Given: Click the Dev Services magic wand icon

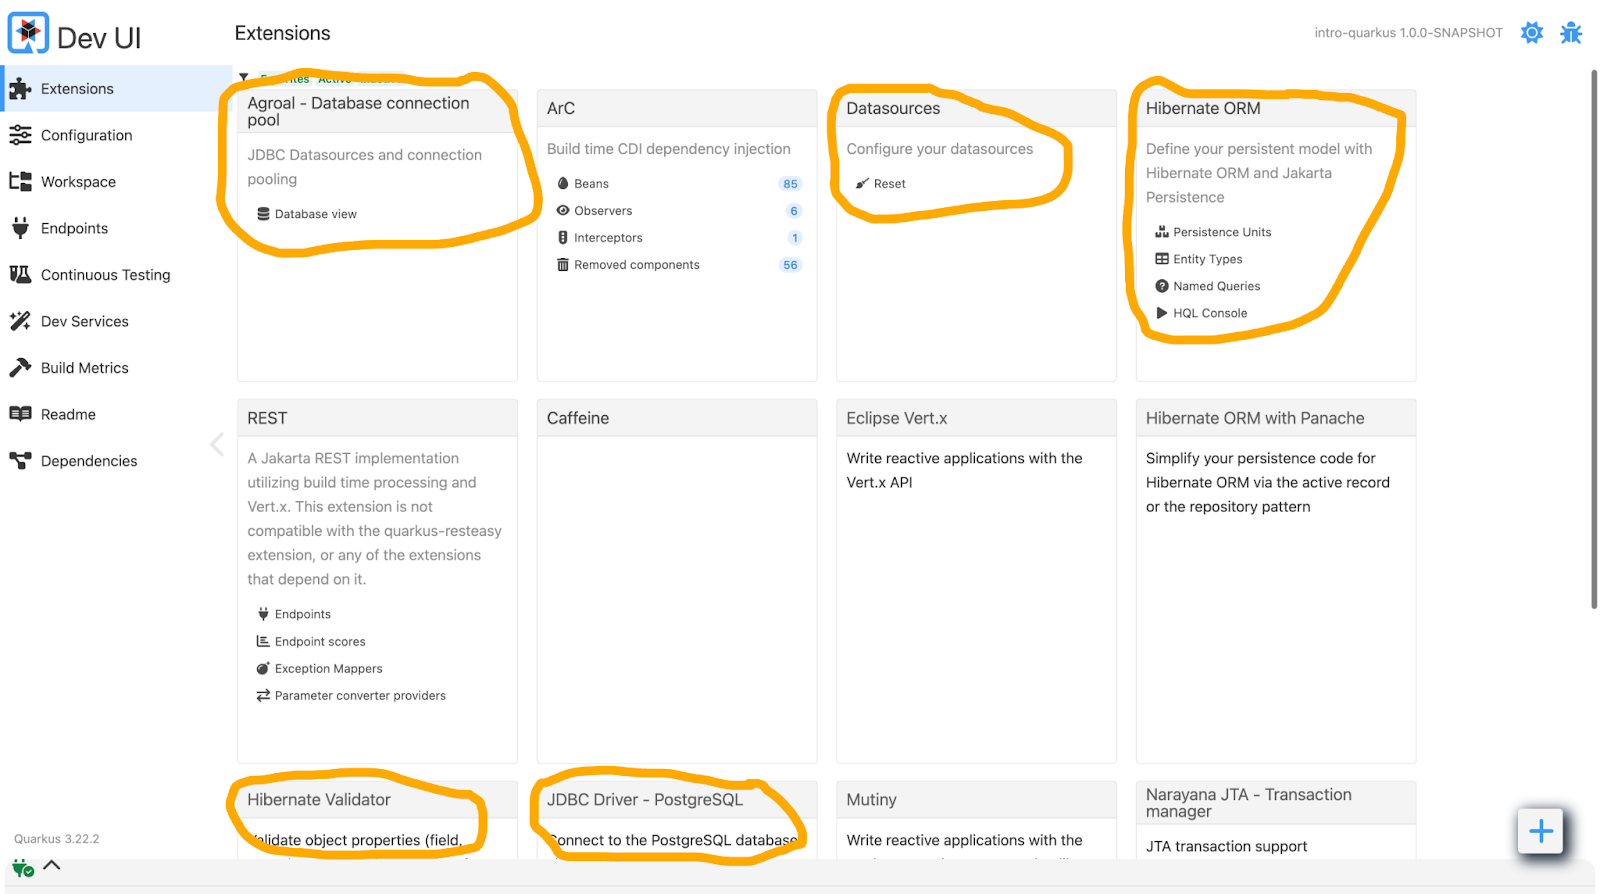Looking at the screenshot, I should (20, 321).
